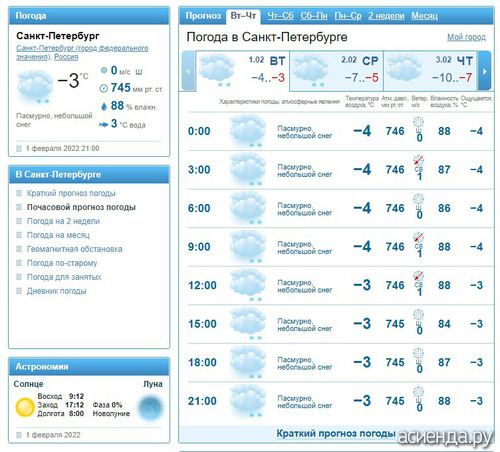Click the sun icon in the Астрономия panel
The height and width of the screenshot is (452, 500).
[x=25, y=407]
